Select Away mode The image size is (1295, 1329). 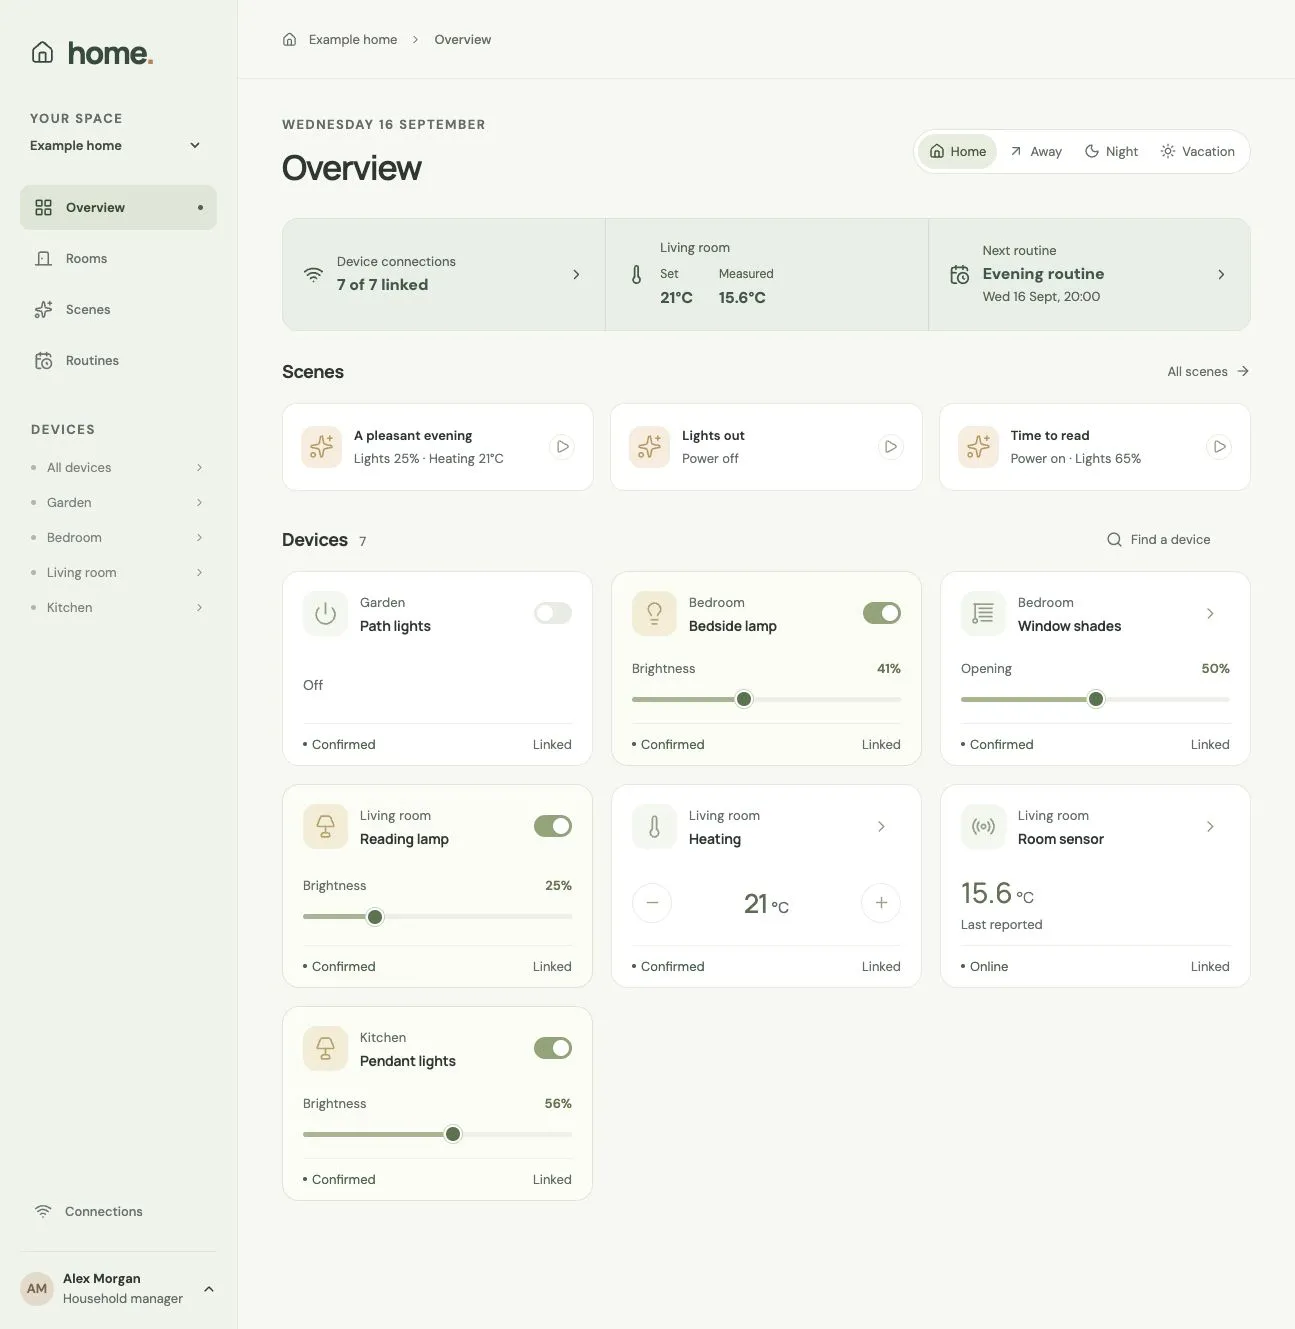[x=1036, y=152]
